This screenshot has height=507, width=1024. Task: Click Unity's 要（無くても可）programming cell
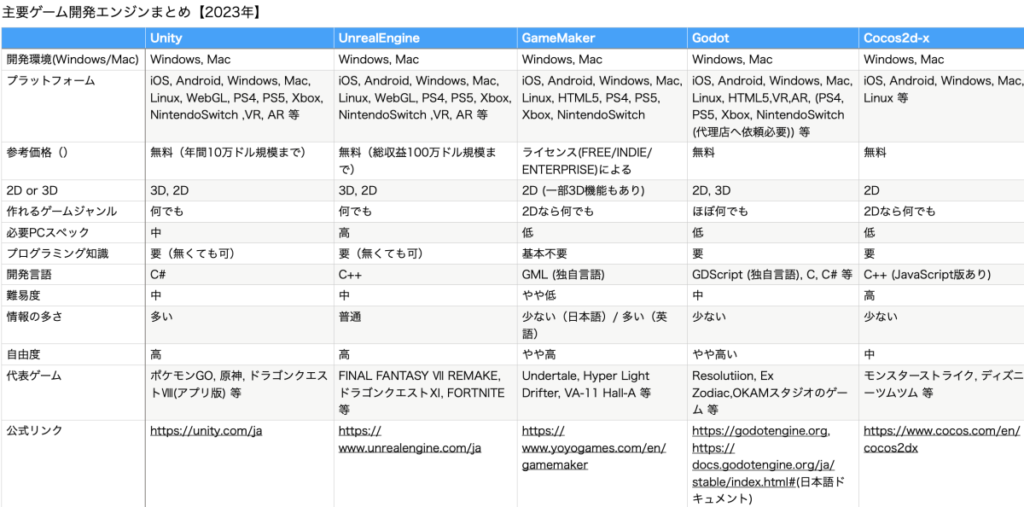point(239,254)
